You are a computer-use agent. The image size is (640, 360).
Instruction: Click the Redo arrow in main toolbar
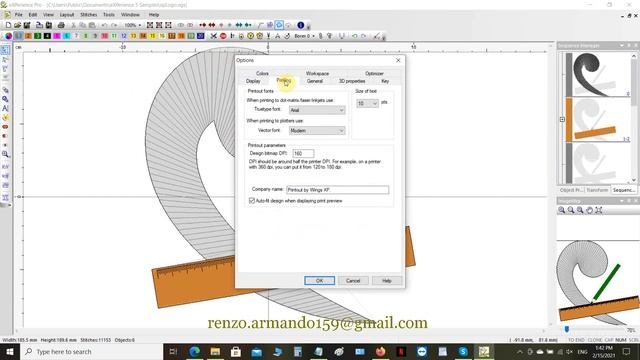click(x=114, y=25)
